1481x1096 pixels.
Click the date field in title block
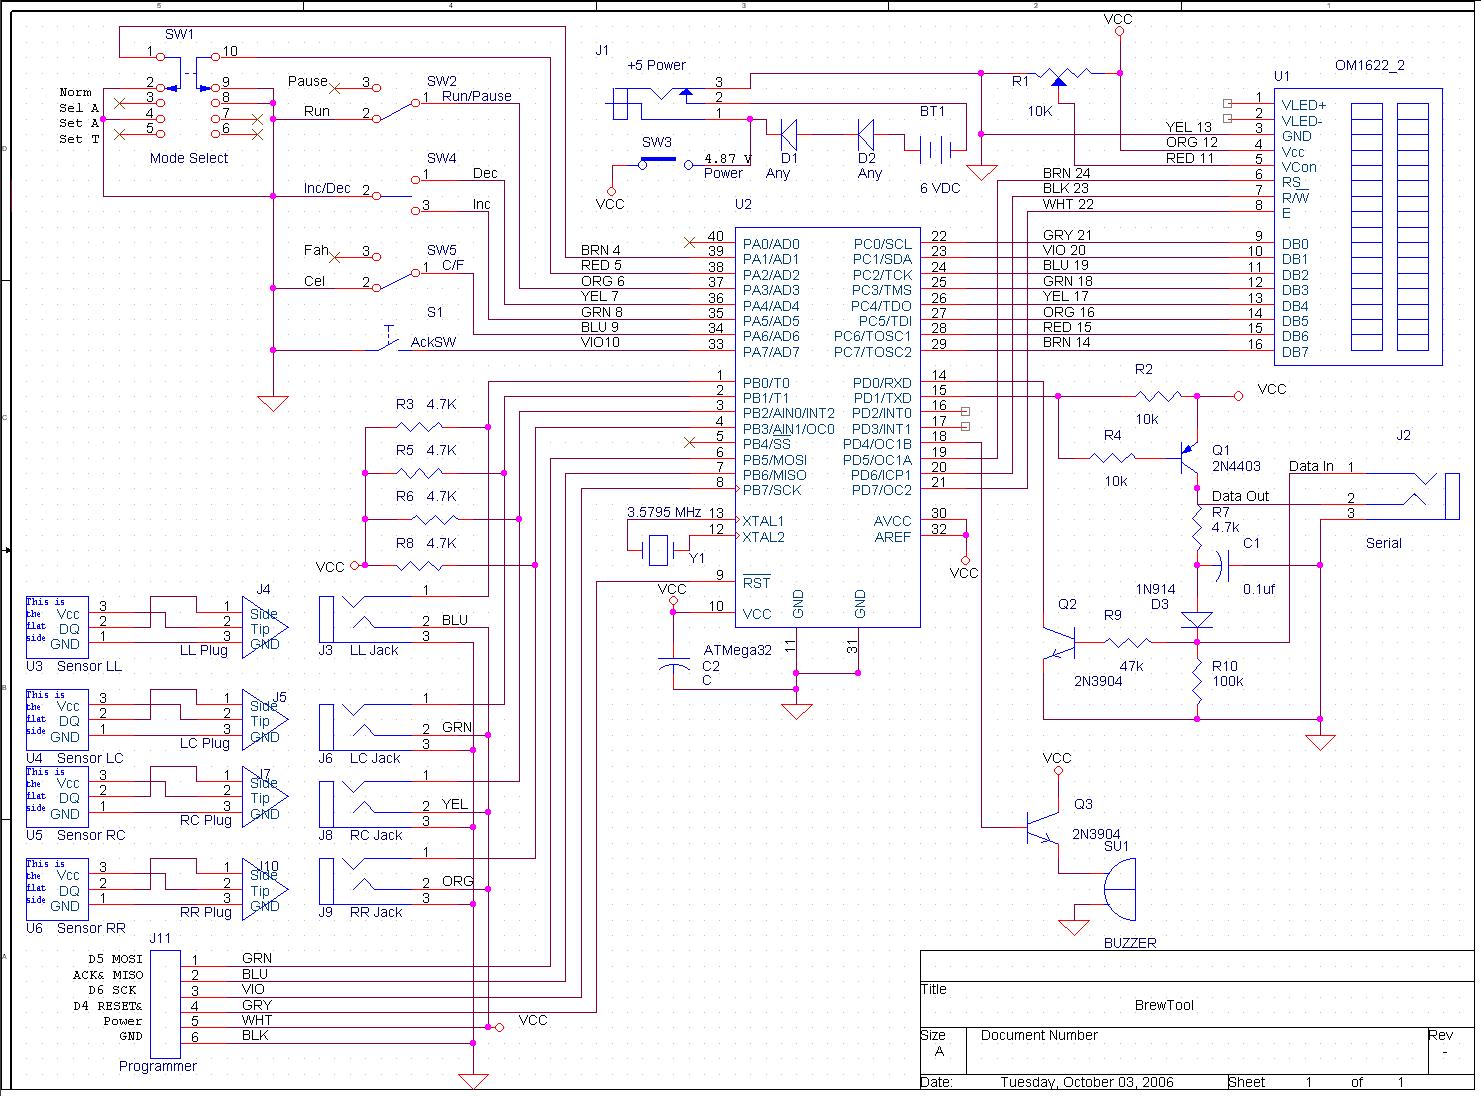click(1086, 1082)
